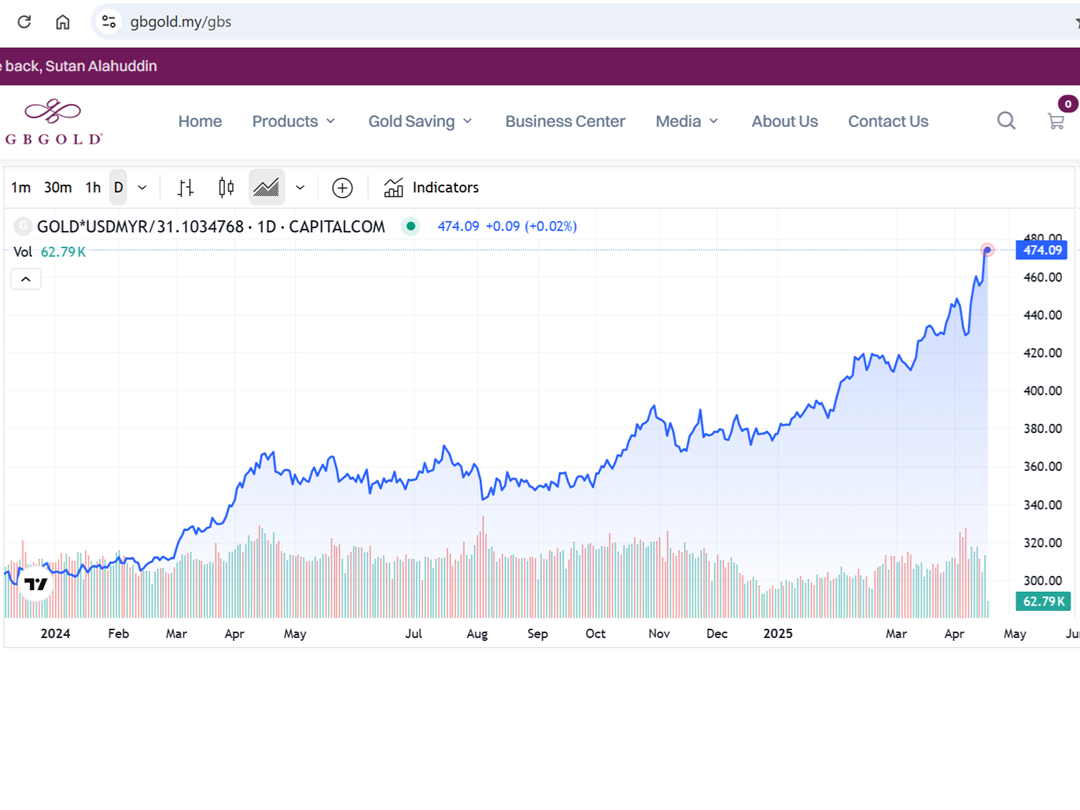Viewport: 1080px width, 810px height.
Task: Open the Products menu
Action: 293,121
